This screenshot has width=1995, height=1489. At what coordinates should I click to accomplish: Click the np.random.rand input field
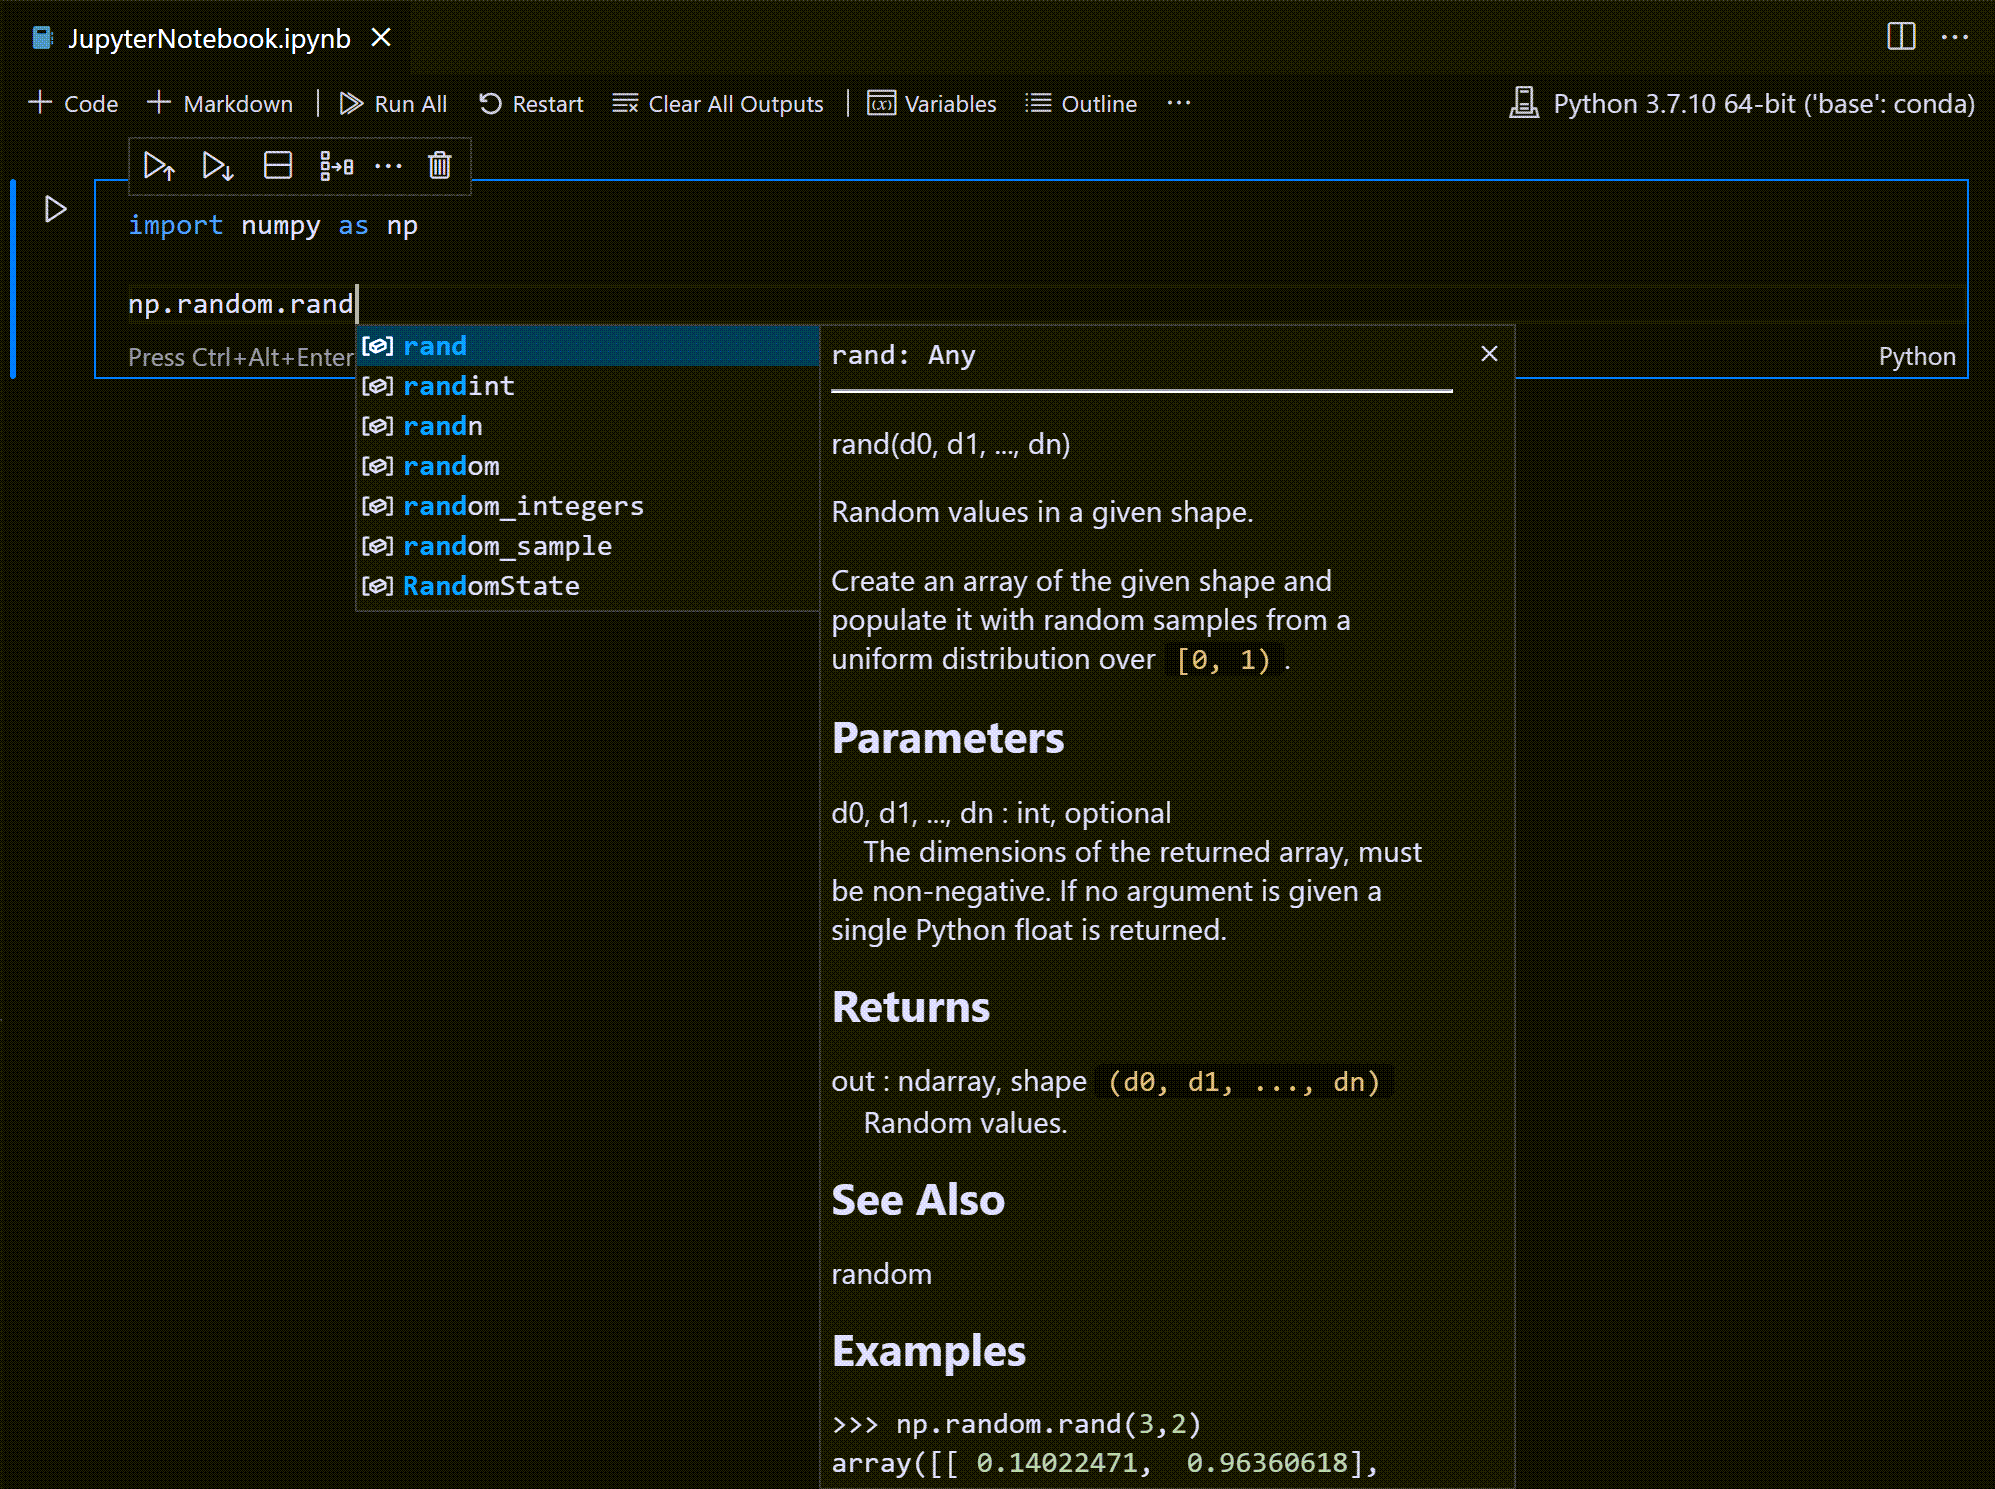click(241, 303)
